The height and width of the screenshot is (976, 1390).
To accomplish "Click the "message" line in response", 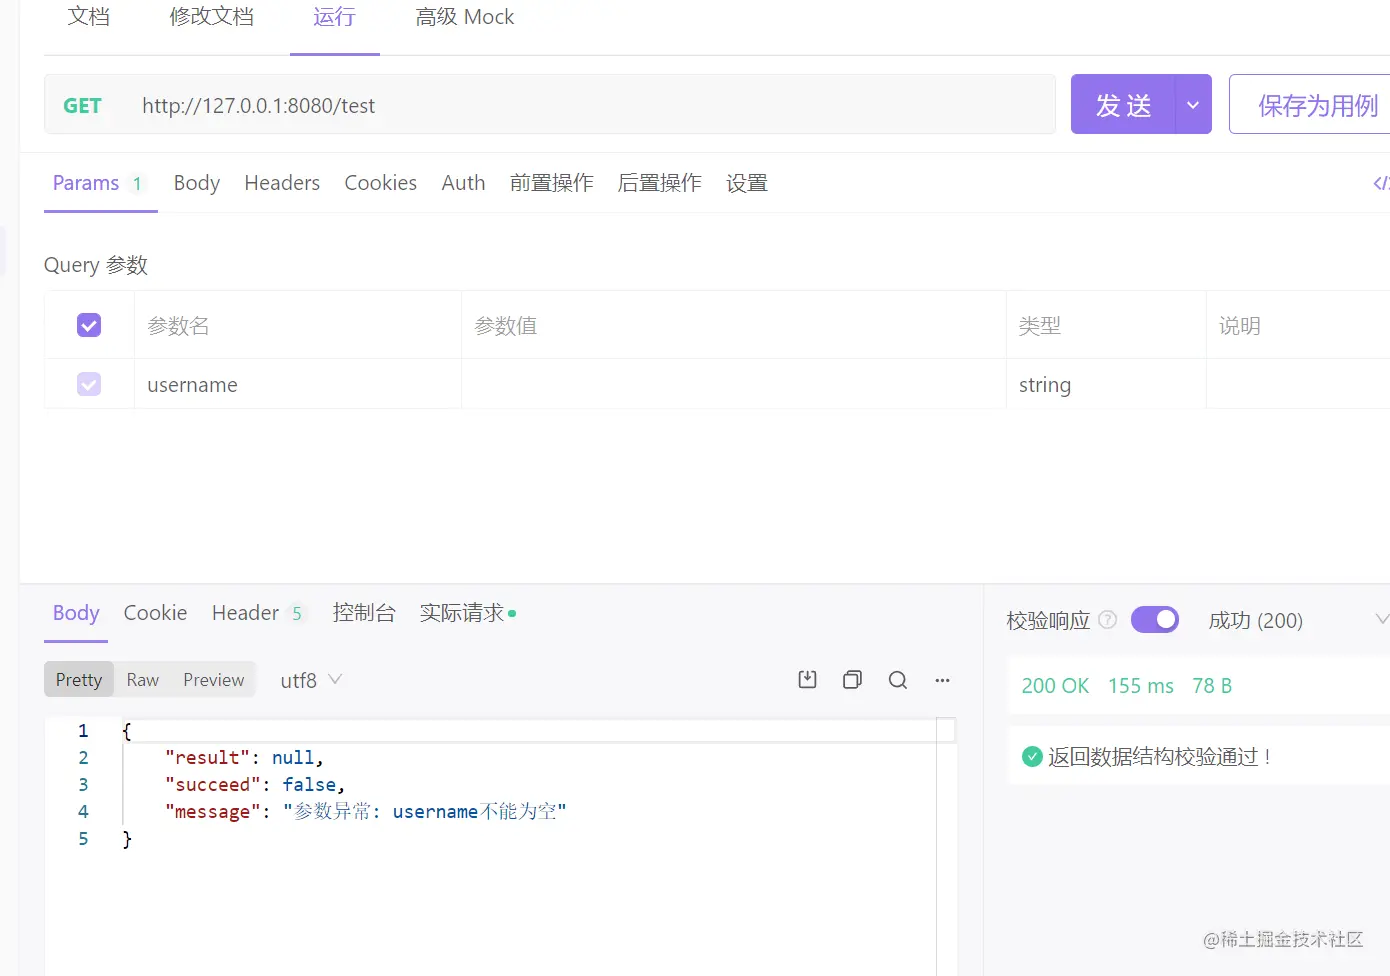I will coord(366,811).
